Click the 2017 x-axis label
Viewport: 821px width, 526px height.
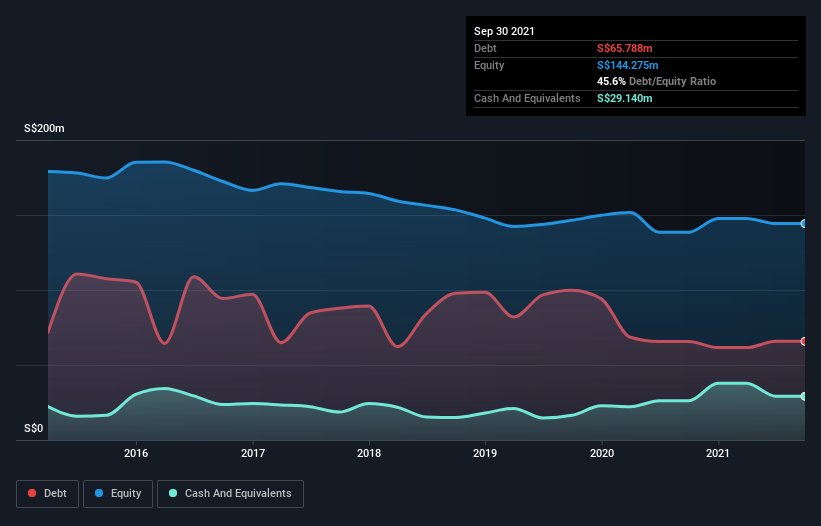[x=253, y=453]
